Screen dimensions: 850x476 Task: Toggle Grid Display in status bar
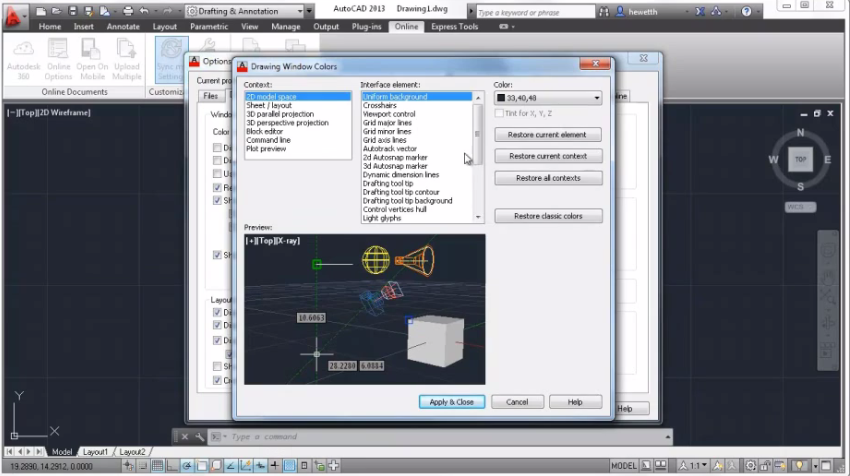157,466
